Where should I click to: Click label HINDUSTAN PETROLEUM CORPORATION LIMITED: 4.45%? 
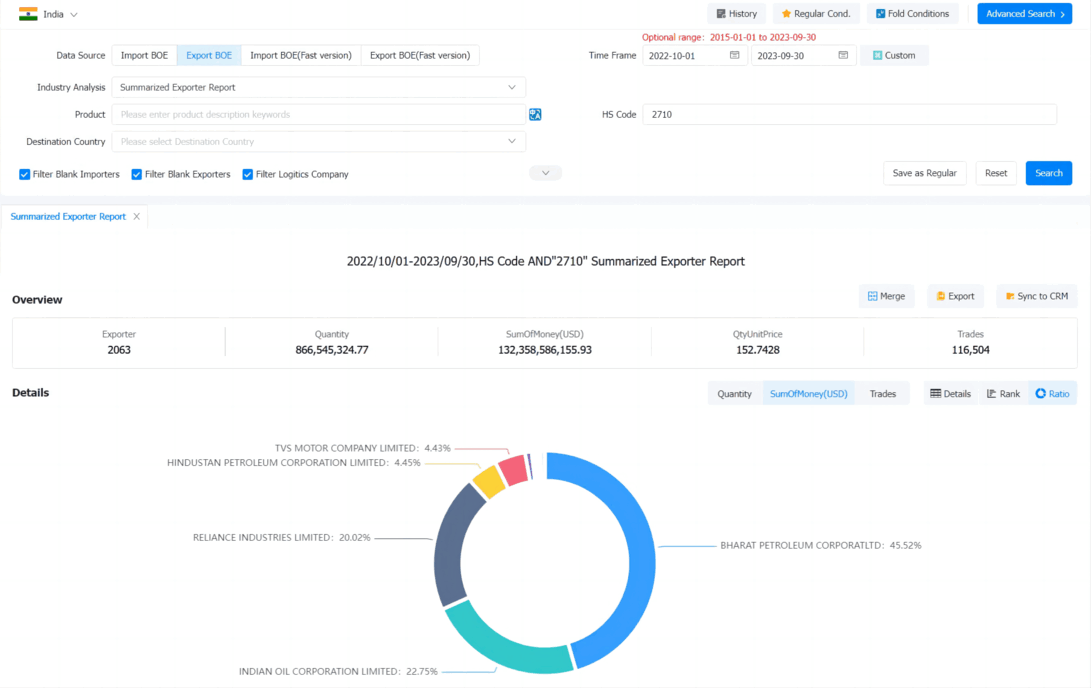(294, 463)
